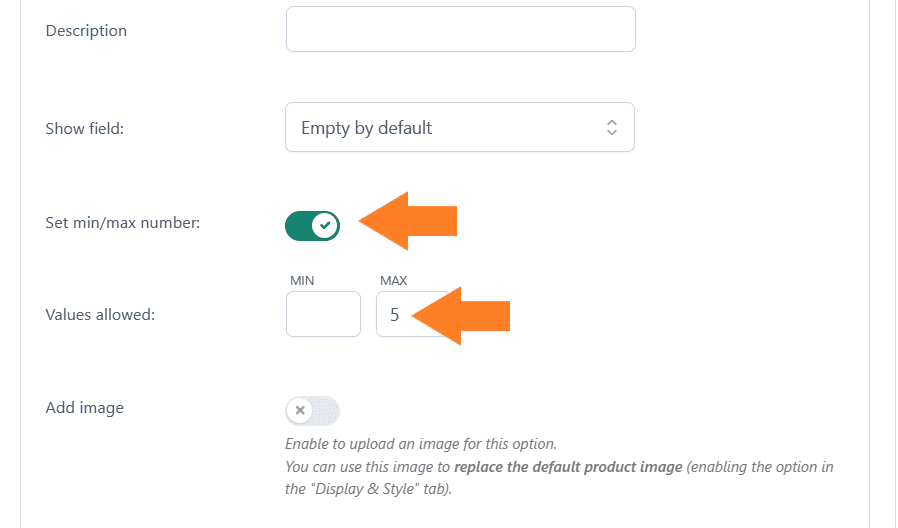Click the checkmark knob on min/max toggle

click(325, 226)
